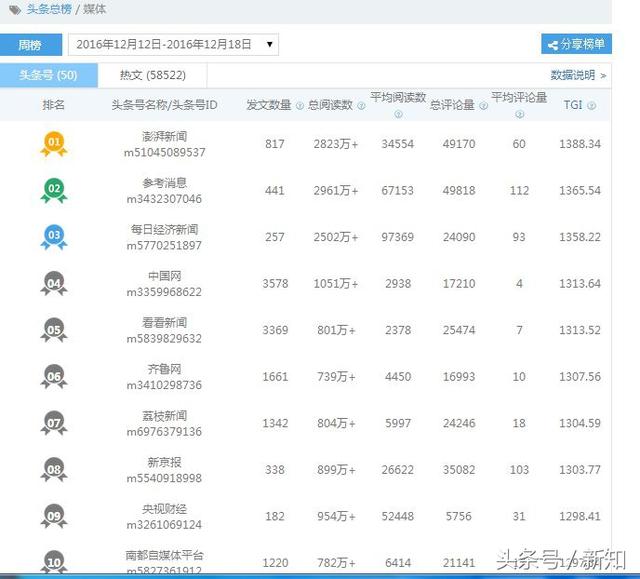Image resolution: width=640 pixels, height=579 pixels.
Task: Open the 央视财经 account name
Action: tap(164, 508)
